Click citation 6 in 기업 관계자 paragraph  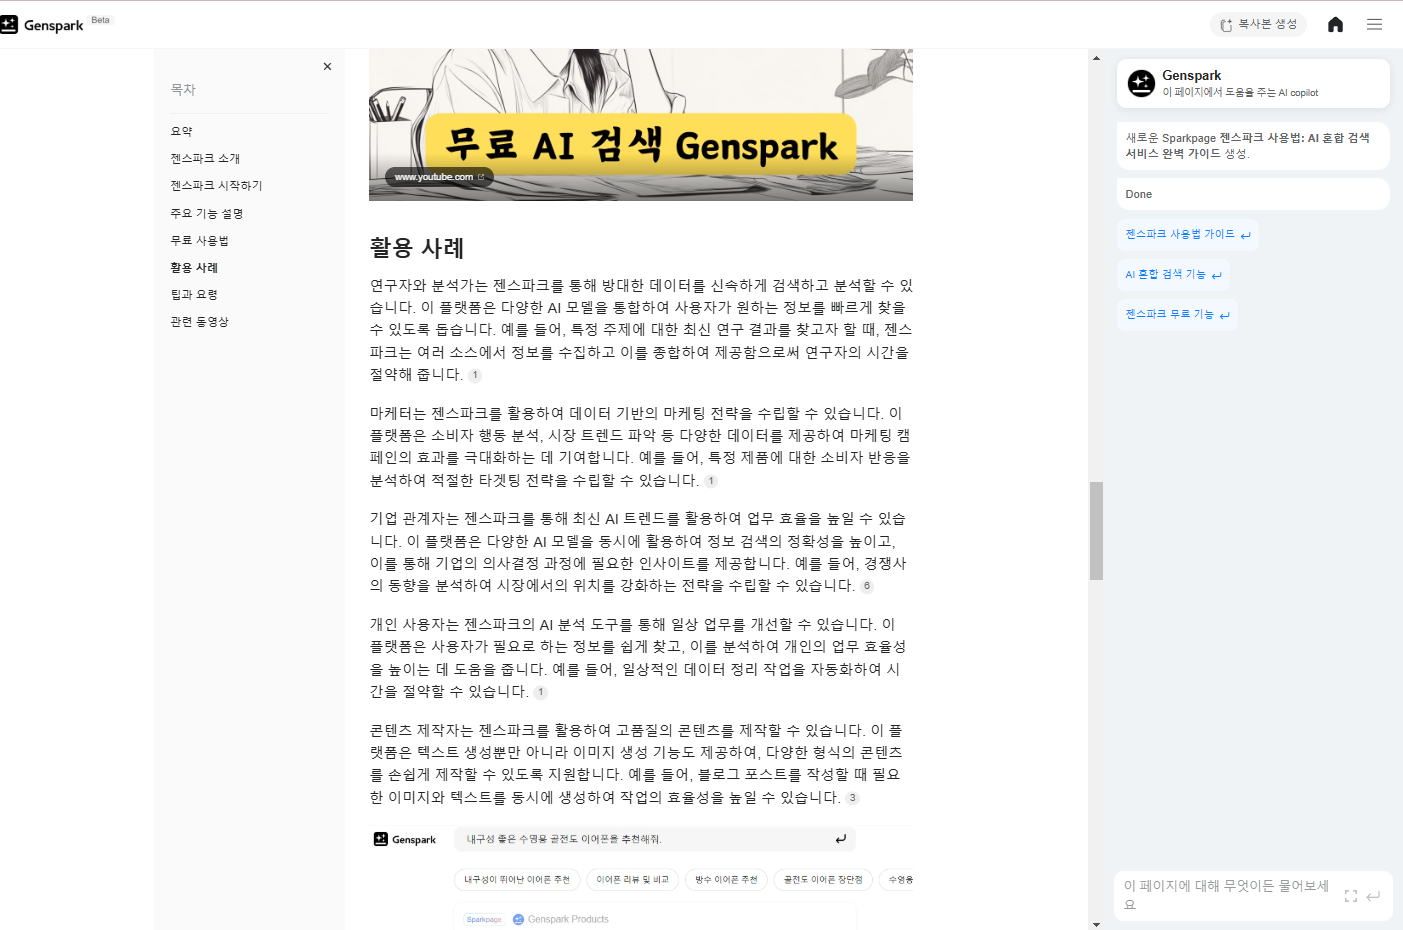coord(867,586)
